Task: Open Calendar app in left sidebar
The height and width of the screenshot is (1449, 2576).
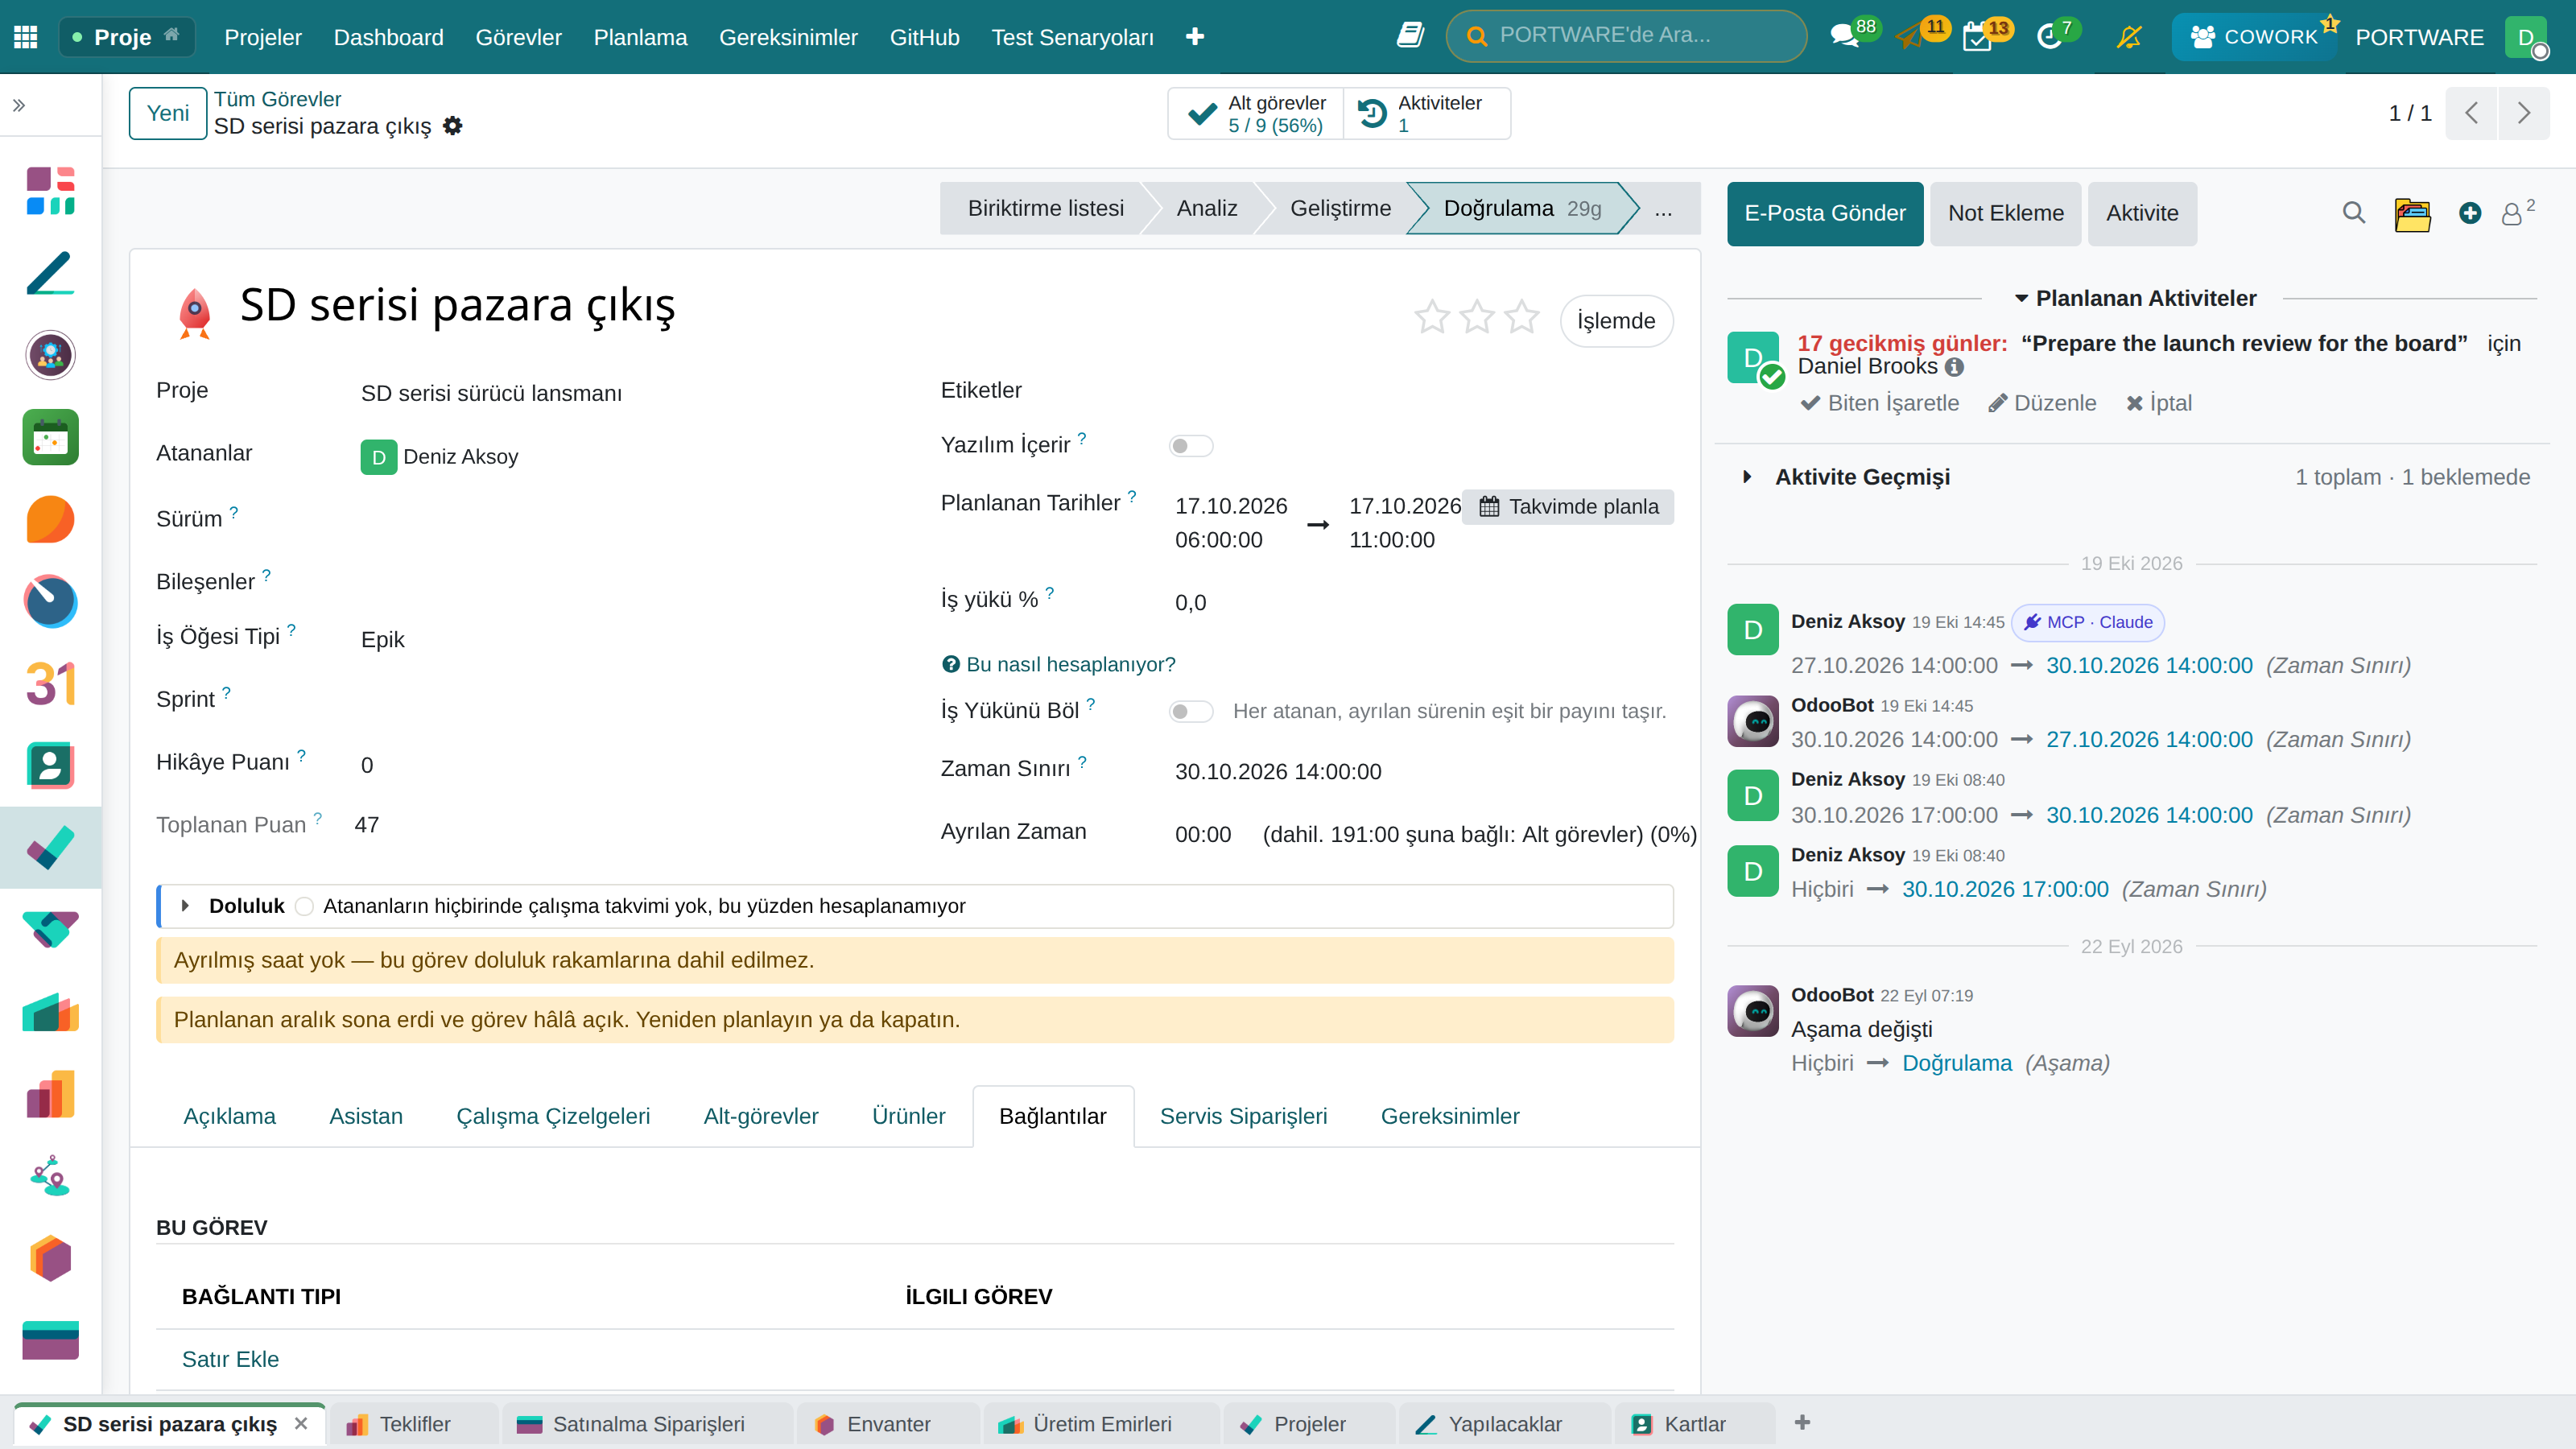Action: point(50,437)
